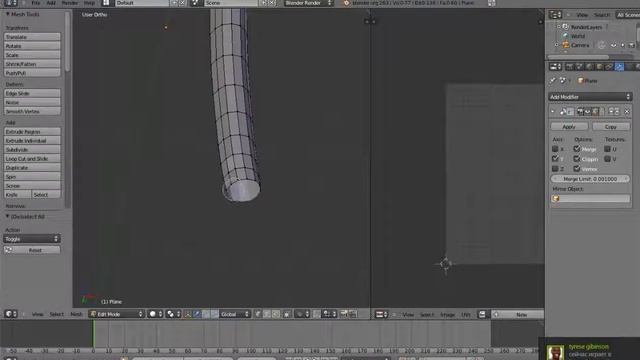Copy the Mirror modifier
Viewport: 640px width, 360px height.
click(611, 127)
